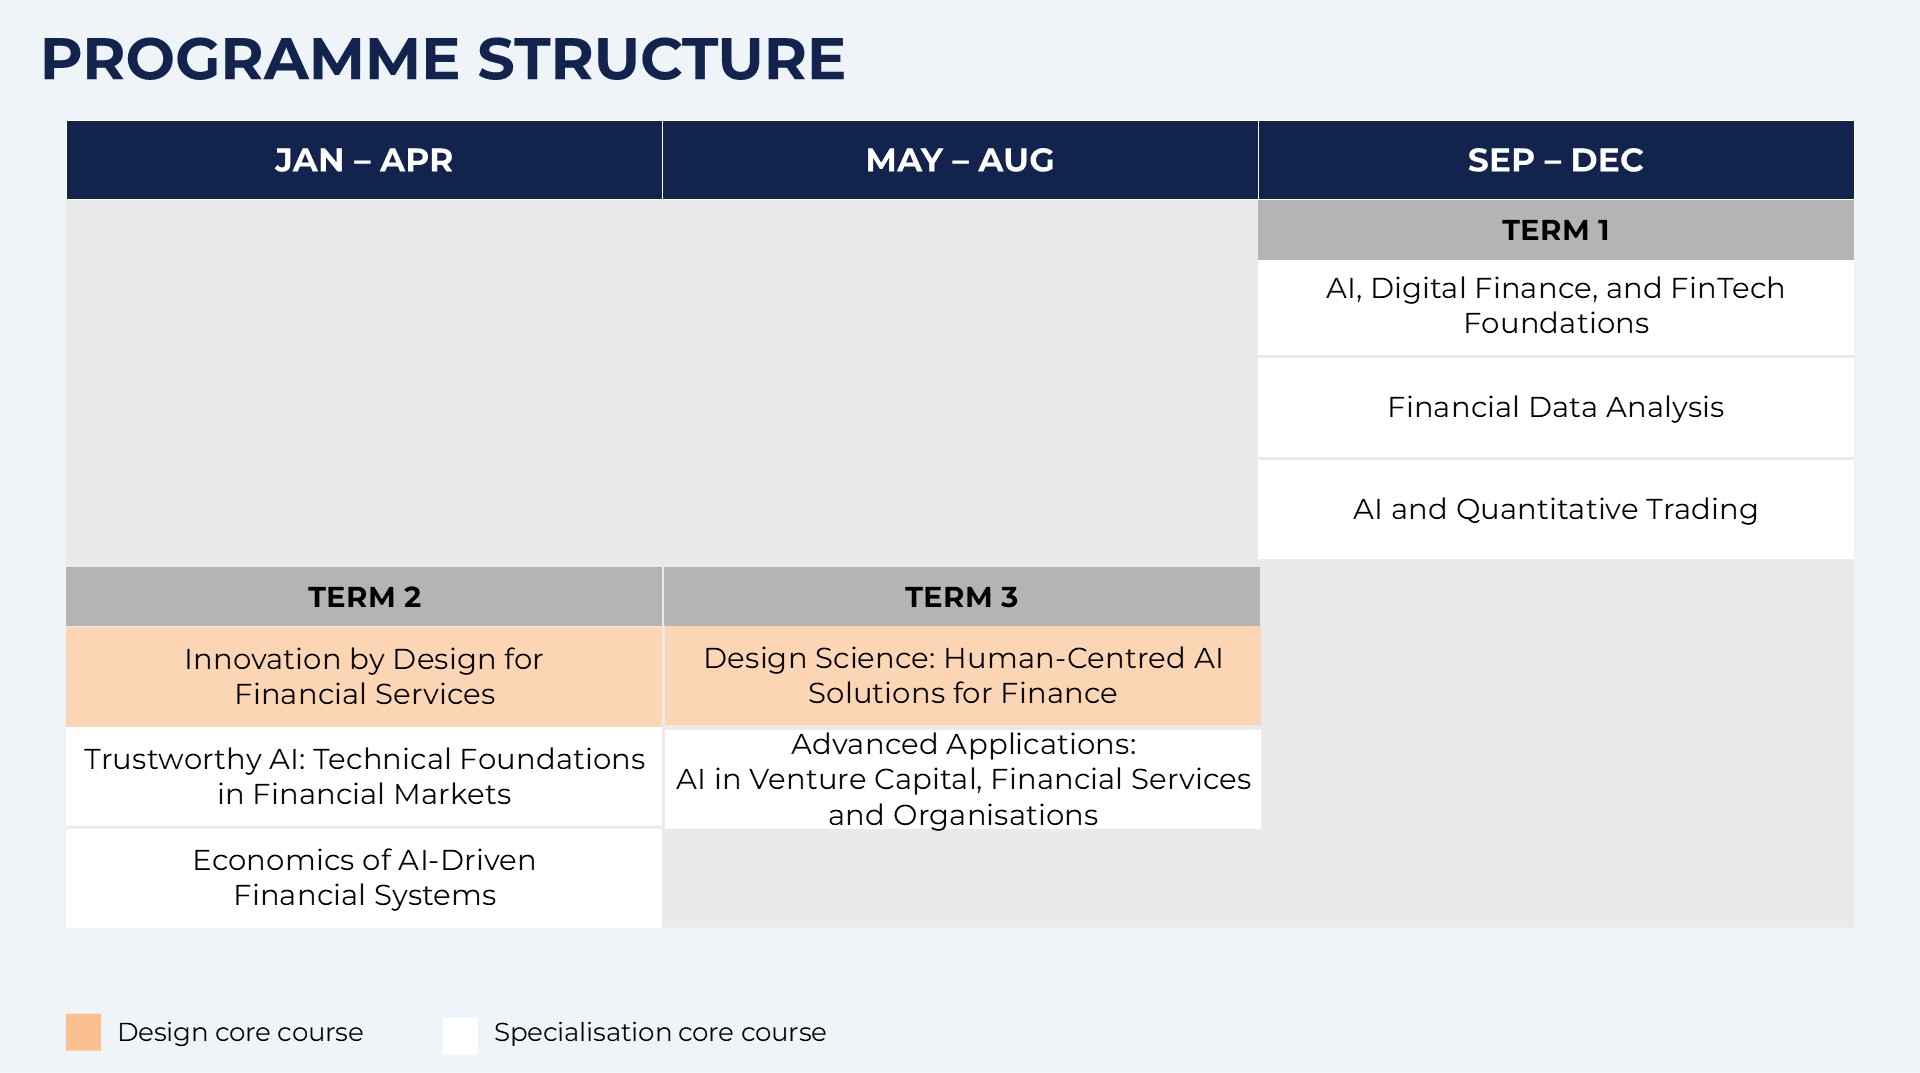Choose AI and Quantitative Trading course
1920x1073 pixels.
[1556, 509]
